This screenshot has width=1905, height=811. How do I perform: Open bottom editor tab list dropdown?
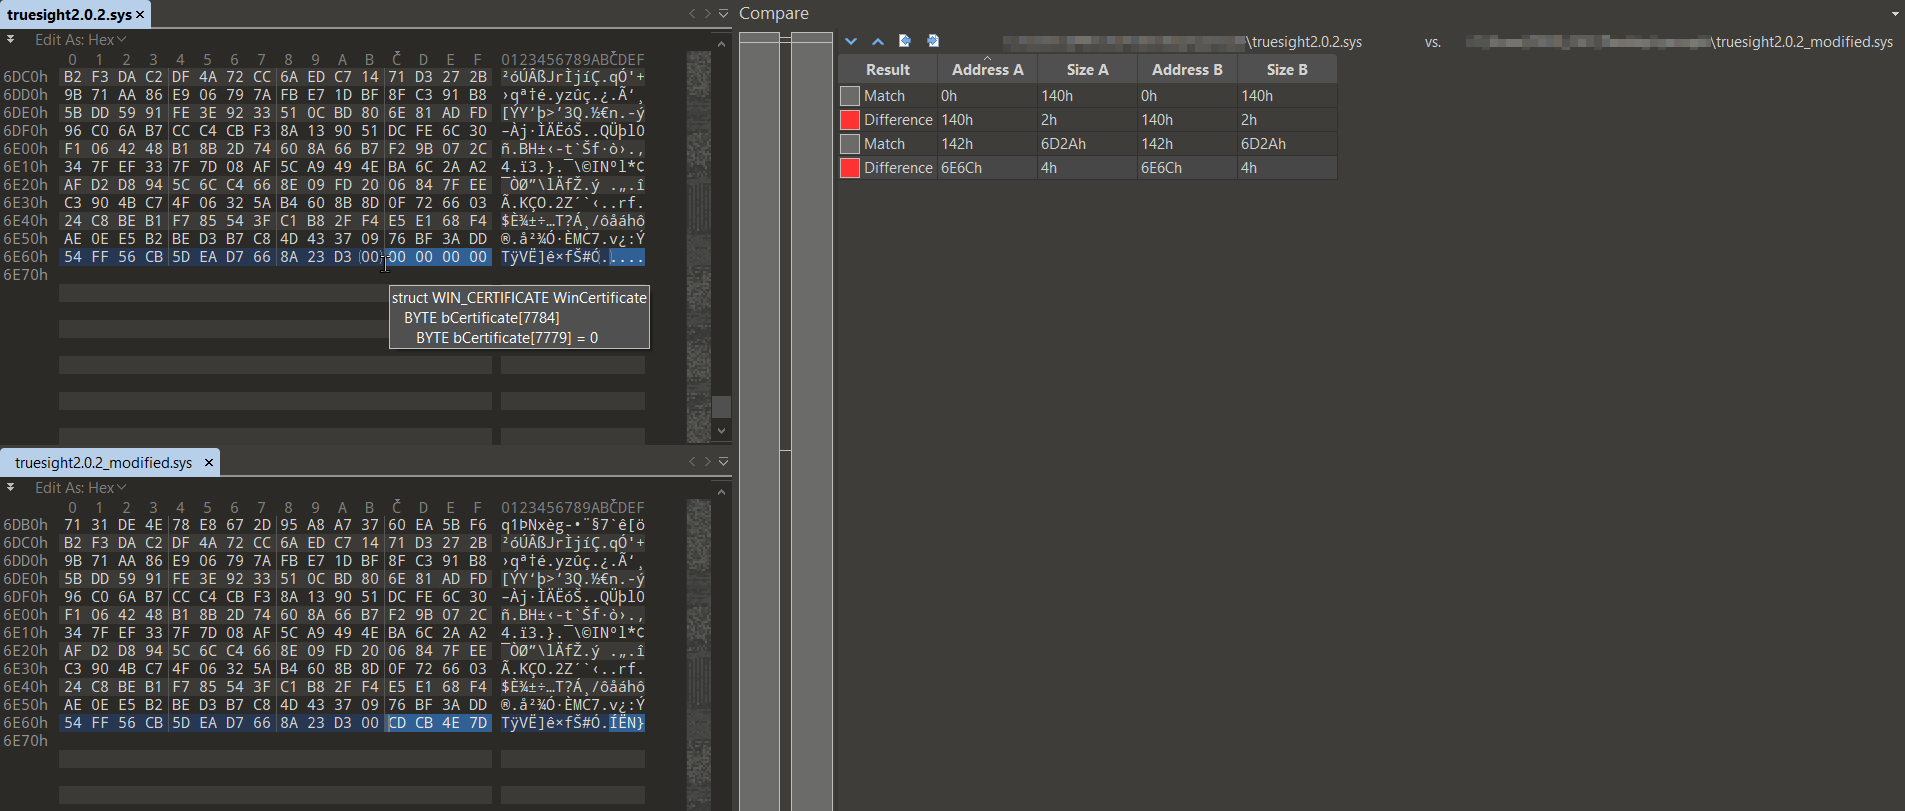click(724, 462)
